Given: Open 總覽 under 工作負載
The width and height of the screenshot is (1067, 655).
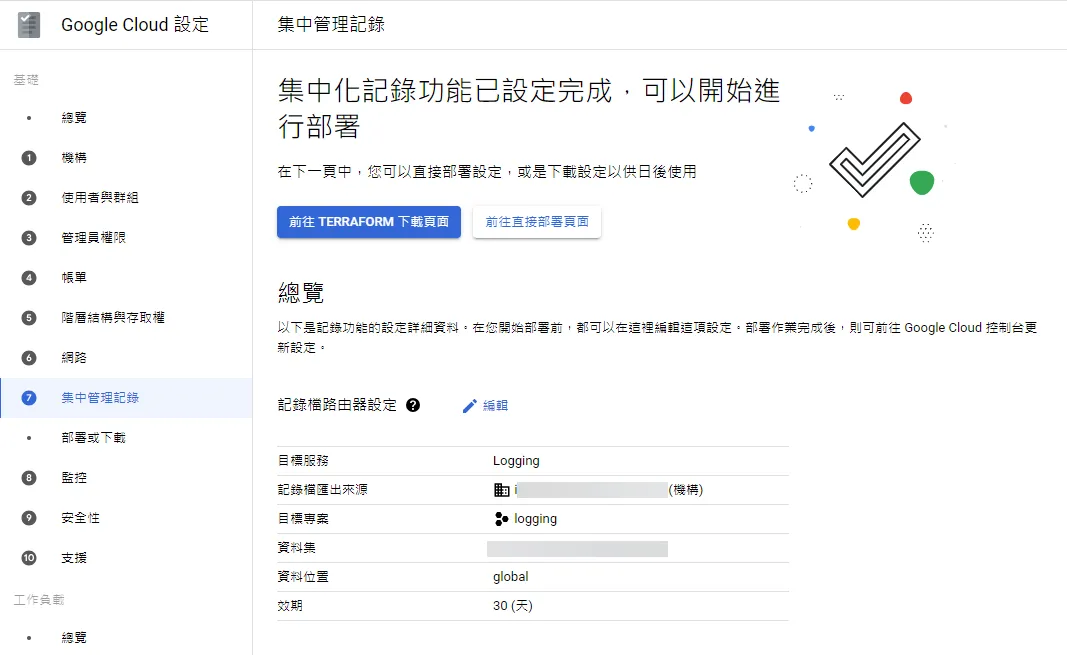Looking at the screenshot, I should (x=73, y=637).
